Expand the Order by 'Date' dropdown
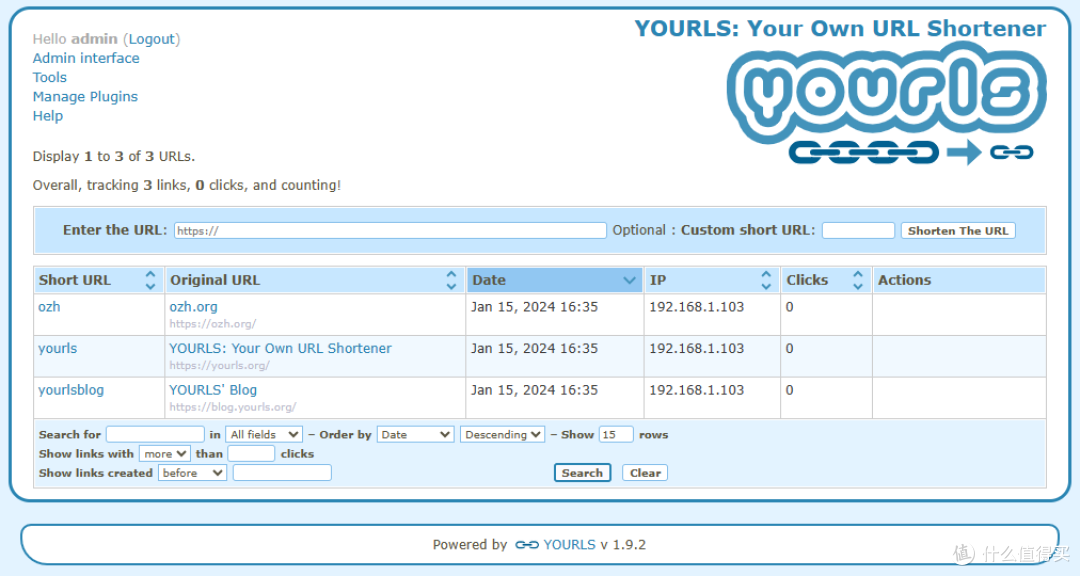1080x576 pixels. point(416,435)
